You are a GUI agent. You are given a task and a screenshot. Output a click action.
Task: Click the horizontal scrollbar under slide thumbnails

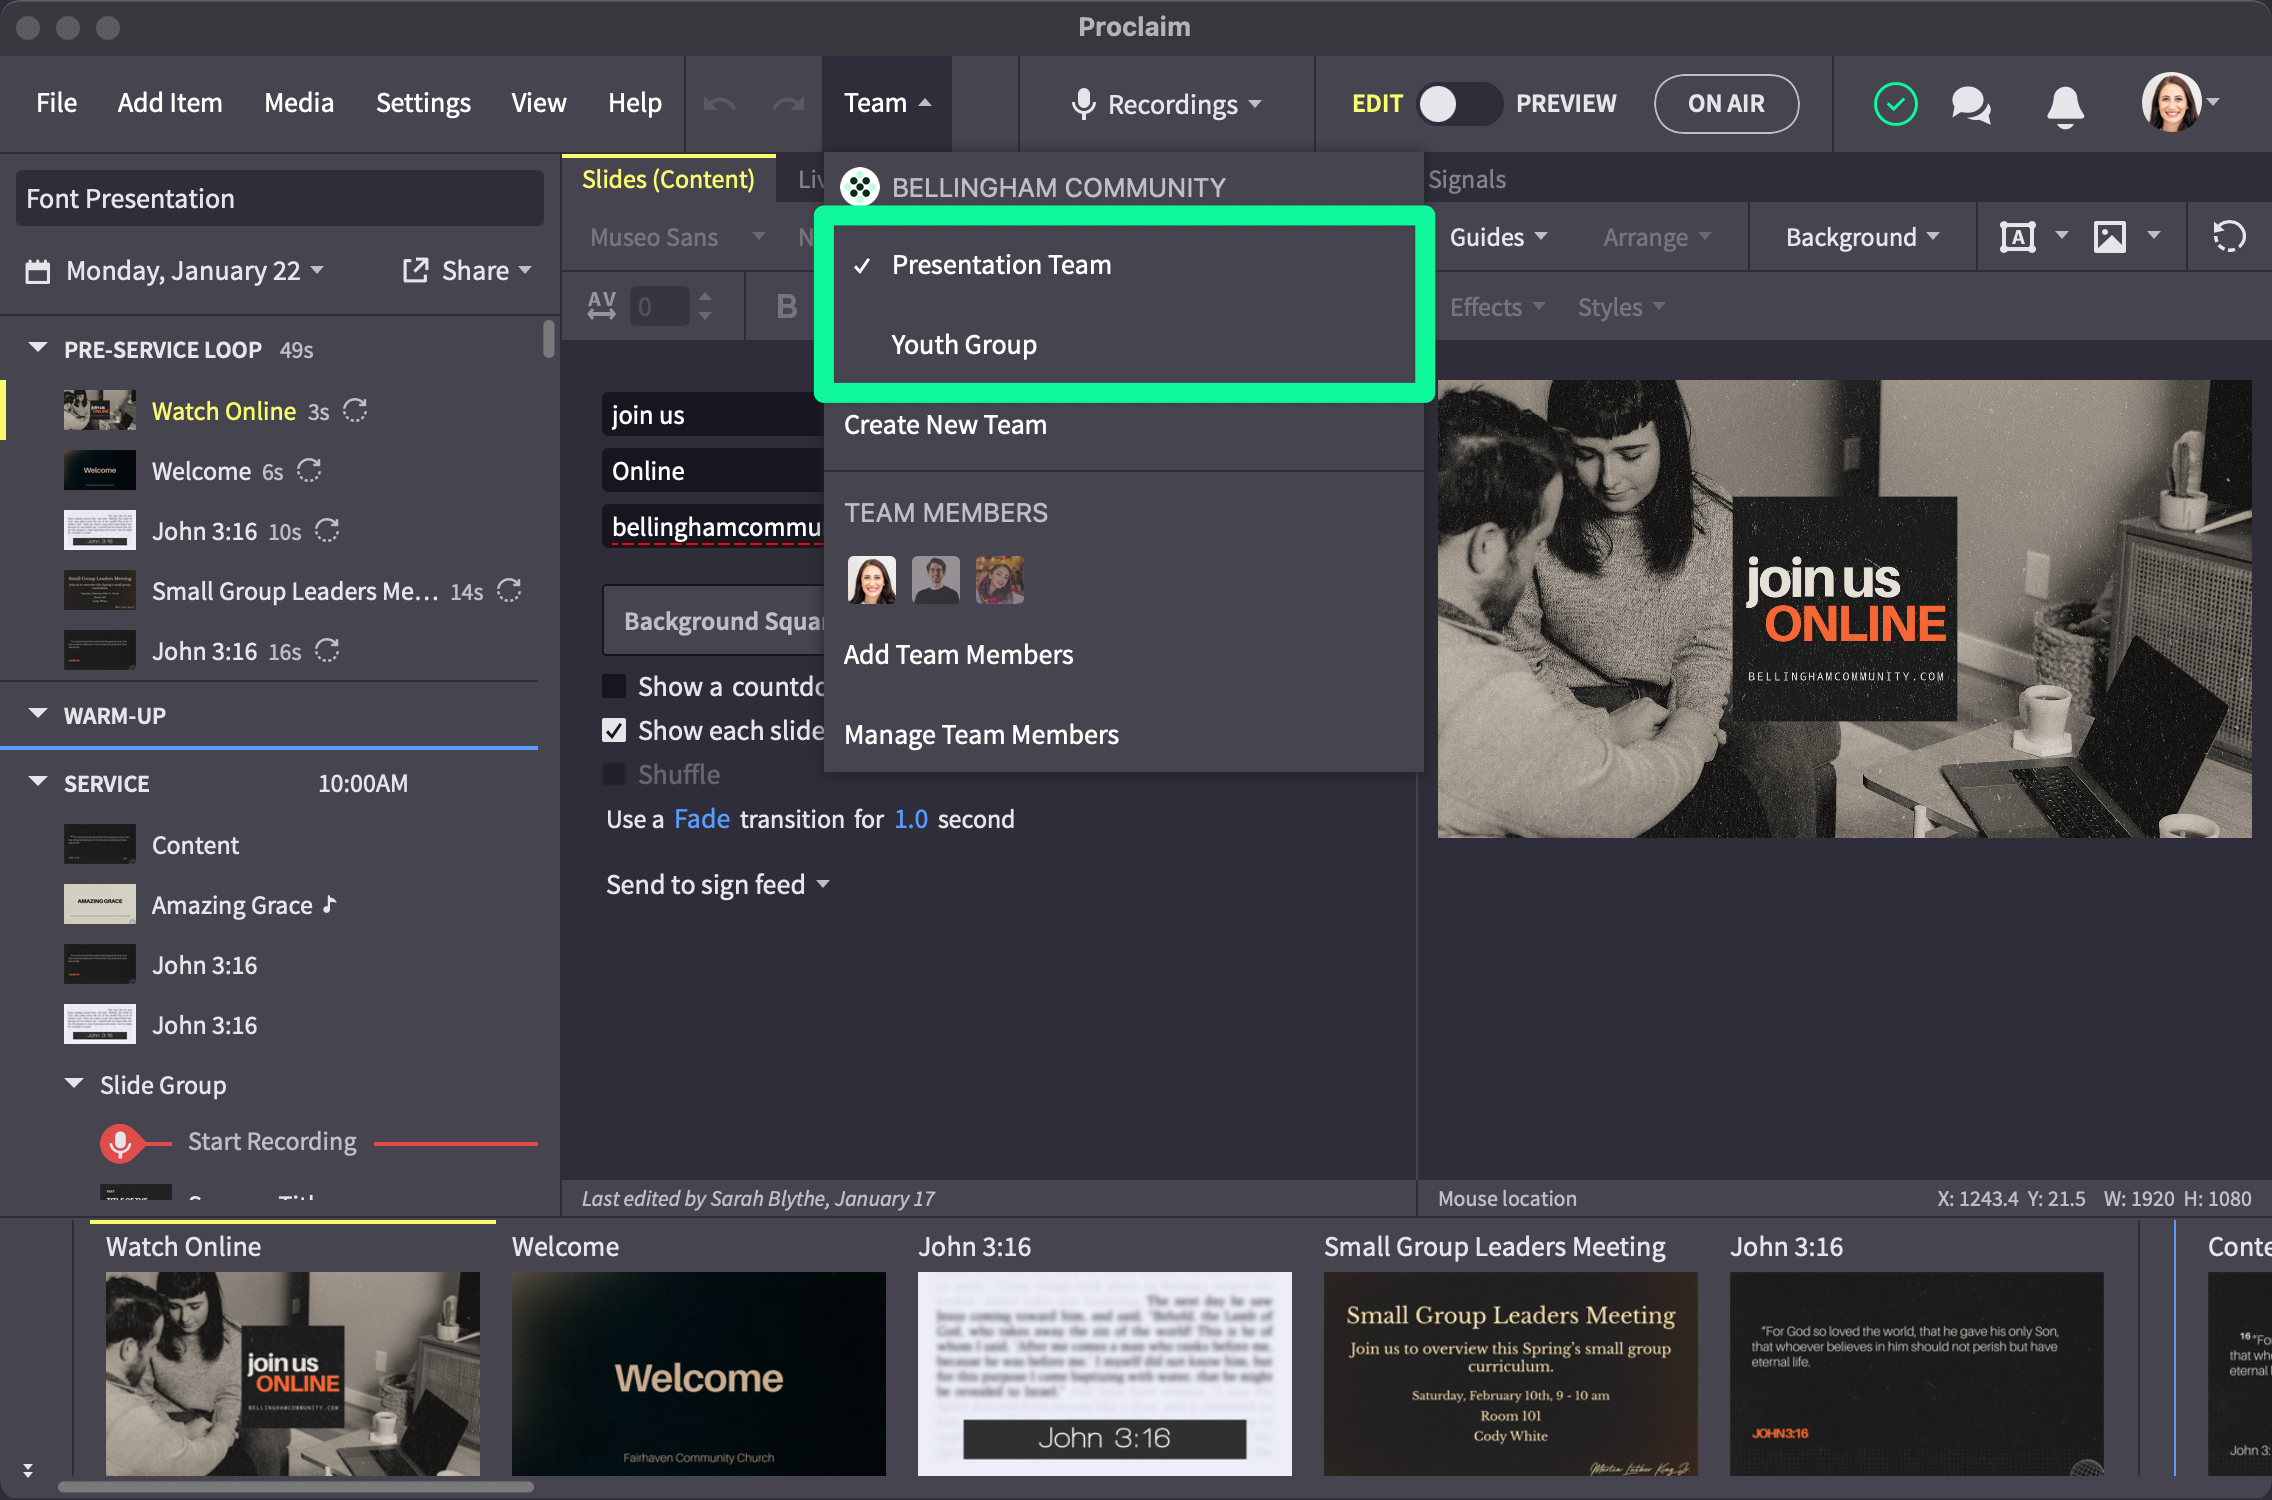296,1487
